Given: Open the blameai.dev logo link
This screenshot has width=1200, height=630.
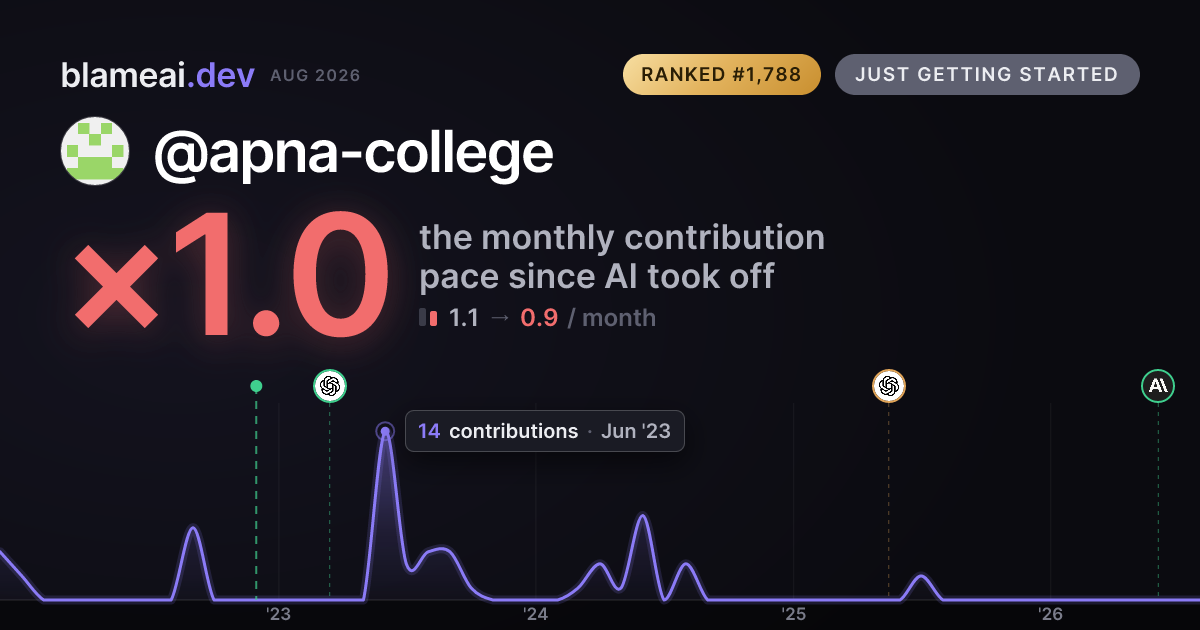Looking at the screenshot, I should [157, 75].
